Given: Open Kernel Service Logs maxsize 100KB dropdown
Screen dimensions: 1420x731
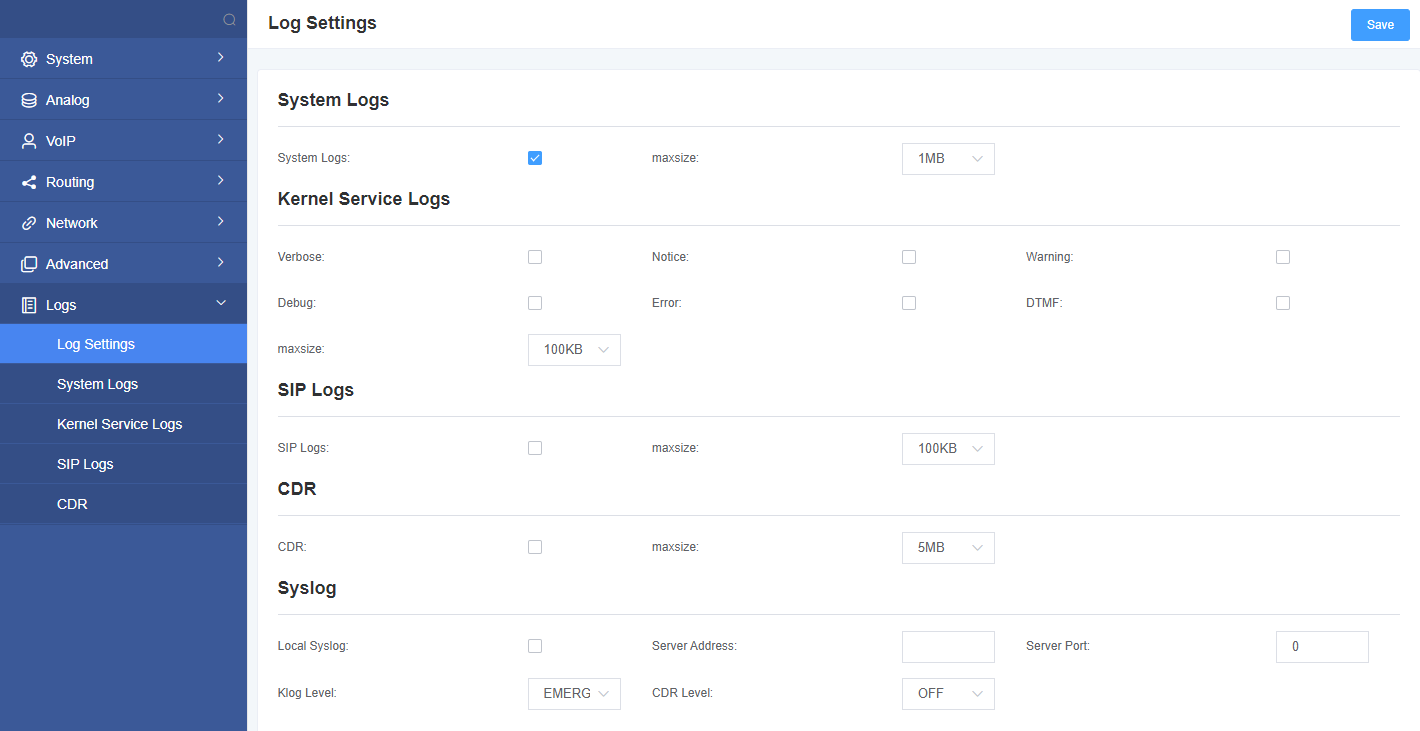Looking at the screenshot, I should click(x=574, y=350).
